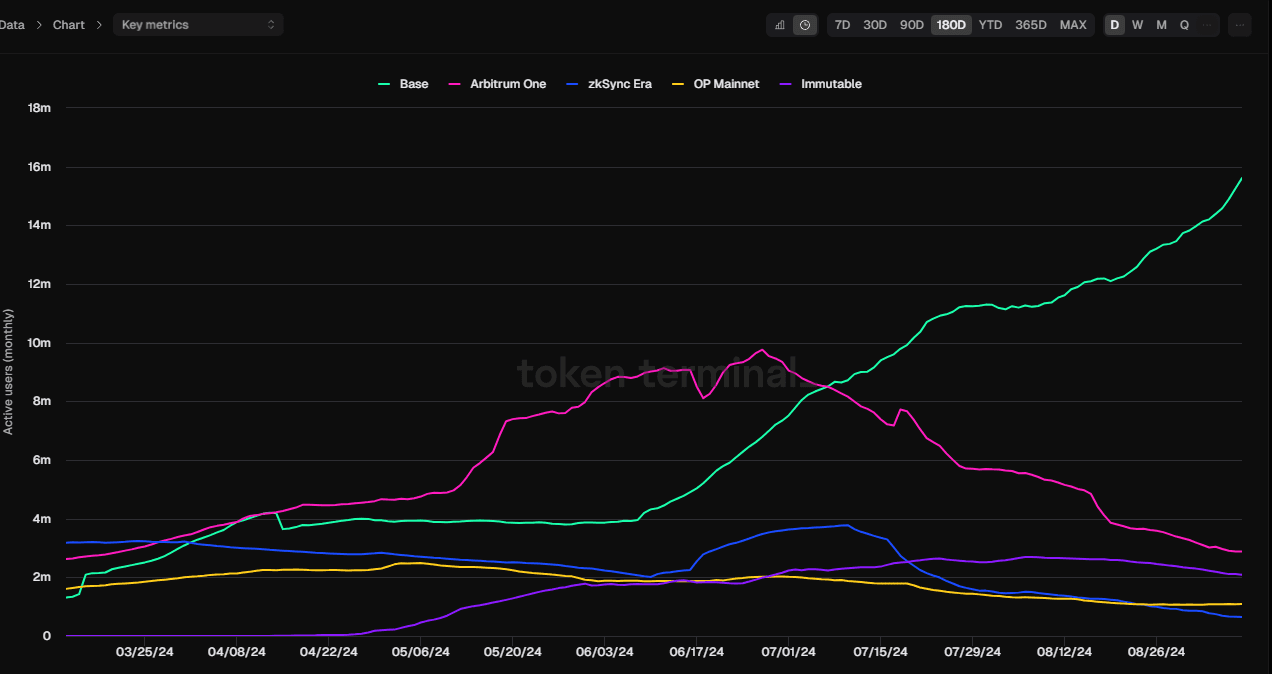1272x674 pixels.
Task: Click the bar chart type icon
Action: 779,24
